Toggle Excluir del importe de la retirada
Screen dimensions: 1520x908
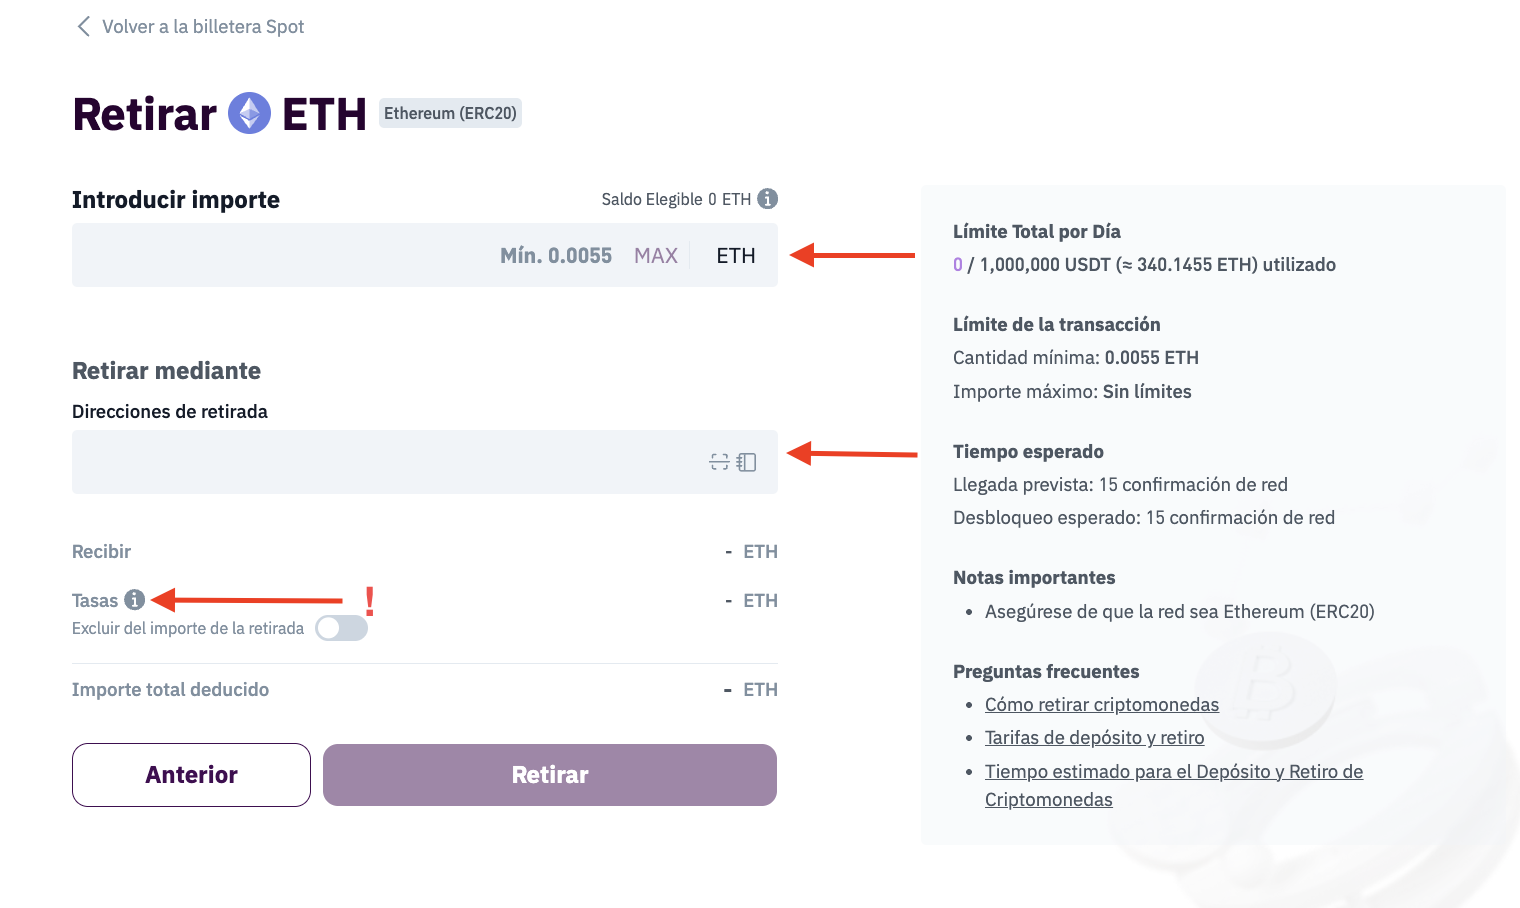[341, 628]
